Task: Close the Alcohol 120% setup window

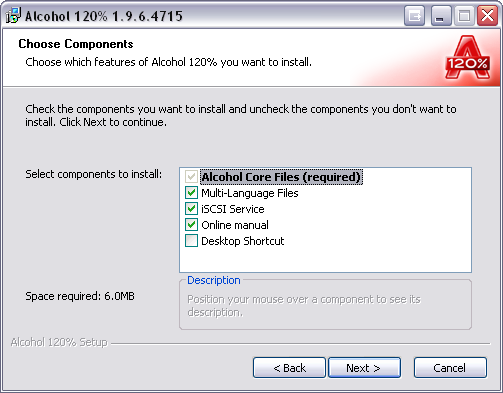Action: (x=487, y=15)
